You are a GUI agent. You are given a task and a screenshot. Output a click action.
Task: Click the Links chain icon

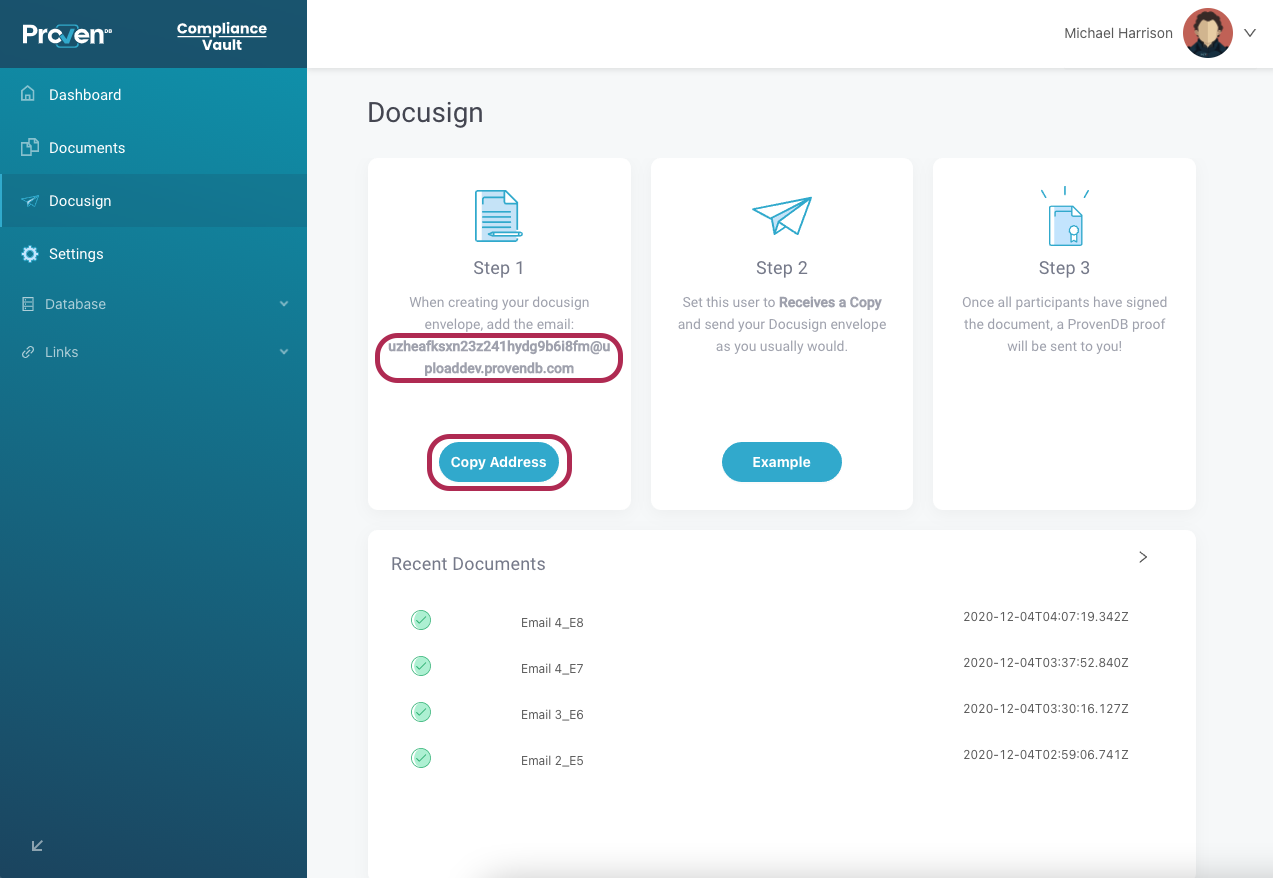tap(28, 352)
